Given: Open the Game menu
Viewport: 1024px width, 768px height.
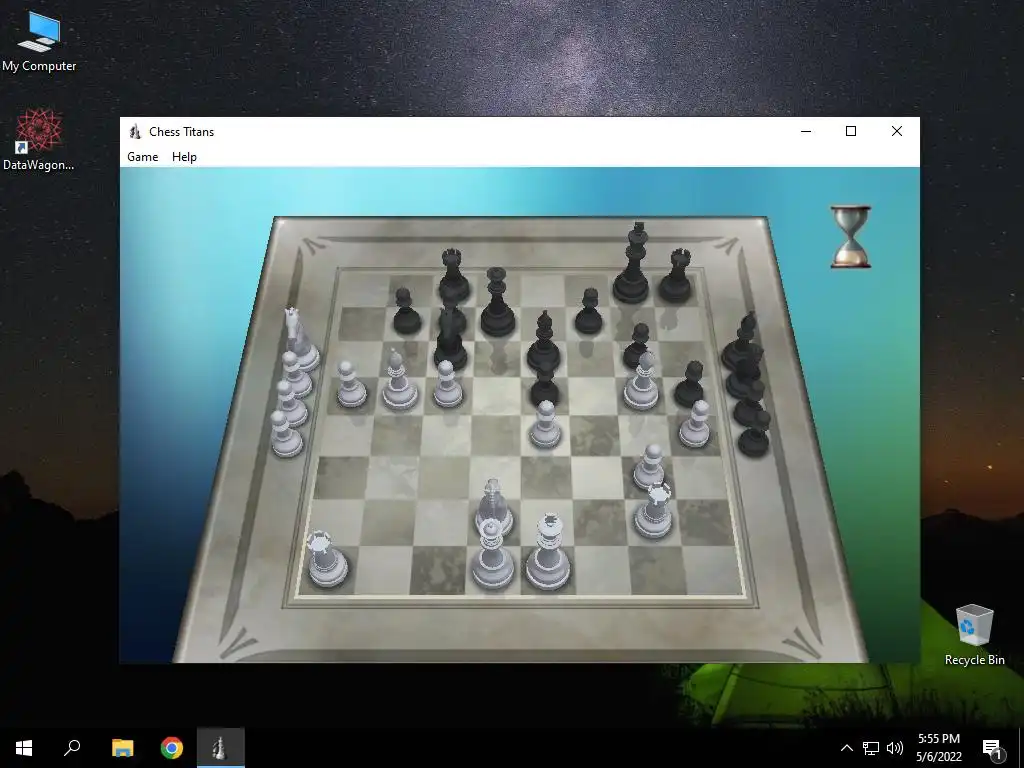Looking at the screenshot, I should (142, 157).
